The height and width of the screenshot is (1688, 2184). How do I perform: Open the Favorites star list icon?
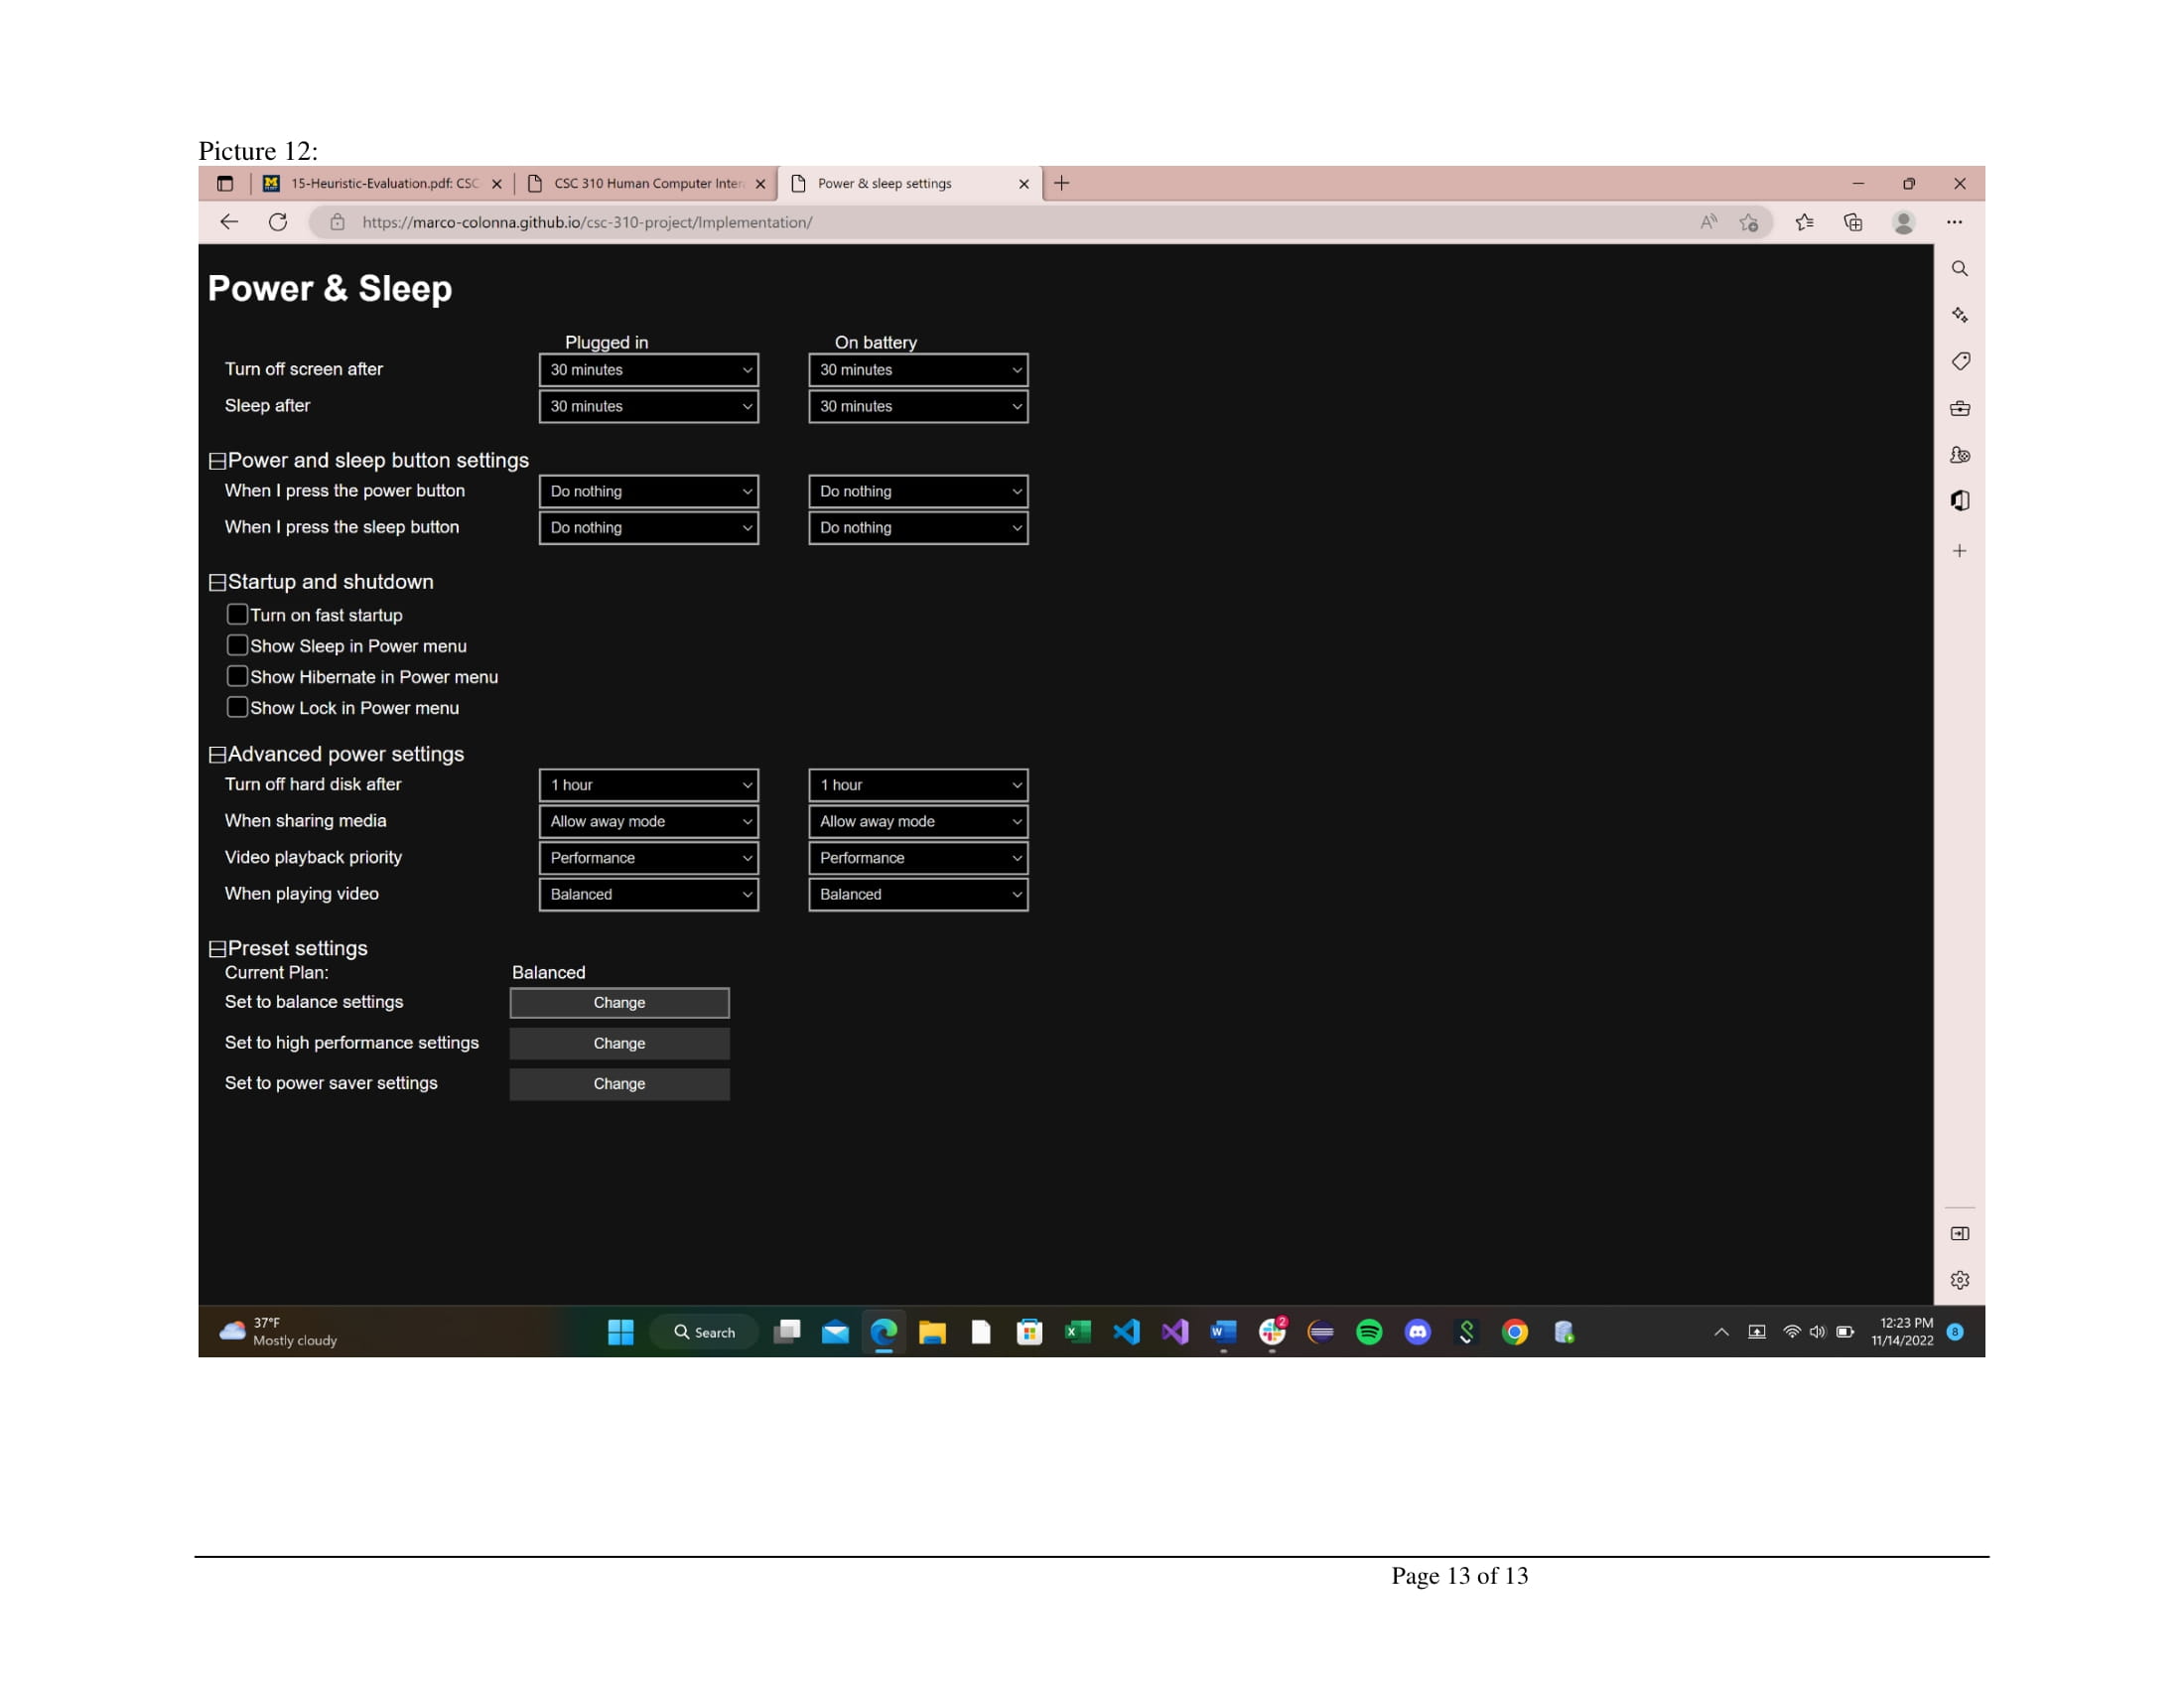click(x=1804, y=222)
